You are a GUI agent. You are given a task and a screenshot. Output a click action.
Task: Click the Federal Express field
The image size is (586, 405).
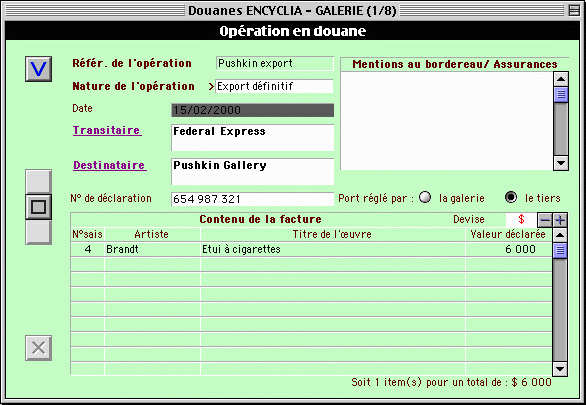252,138
